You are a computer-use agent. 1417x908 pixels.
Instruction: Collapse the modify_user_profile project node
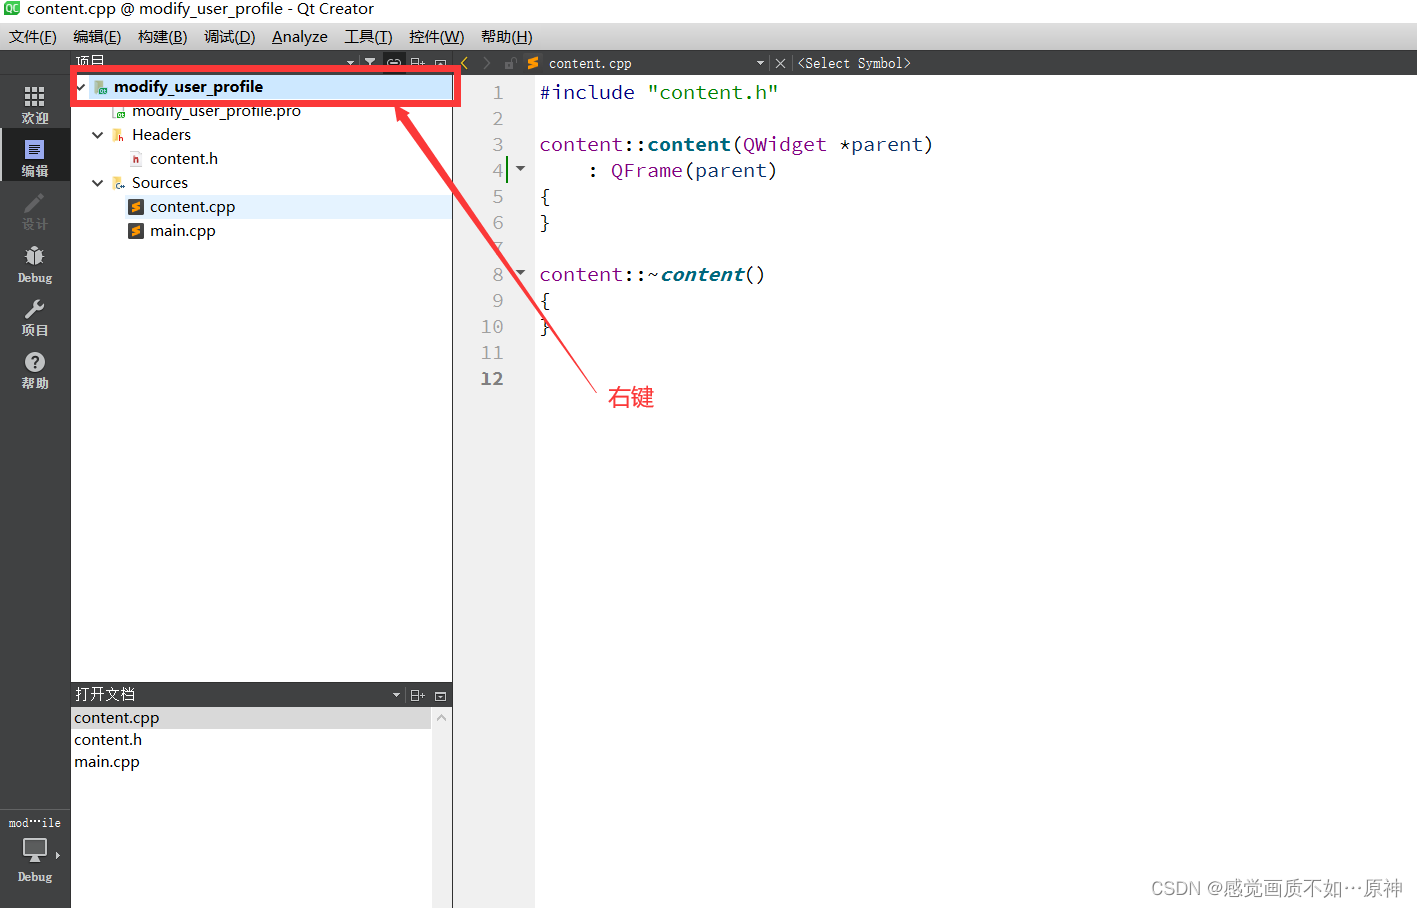point(81,87)
